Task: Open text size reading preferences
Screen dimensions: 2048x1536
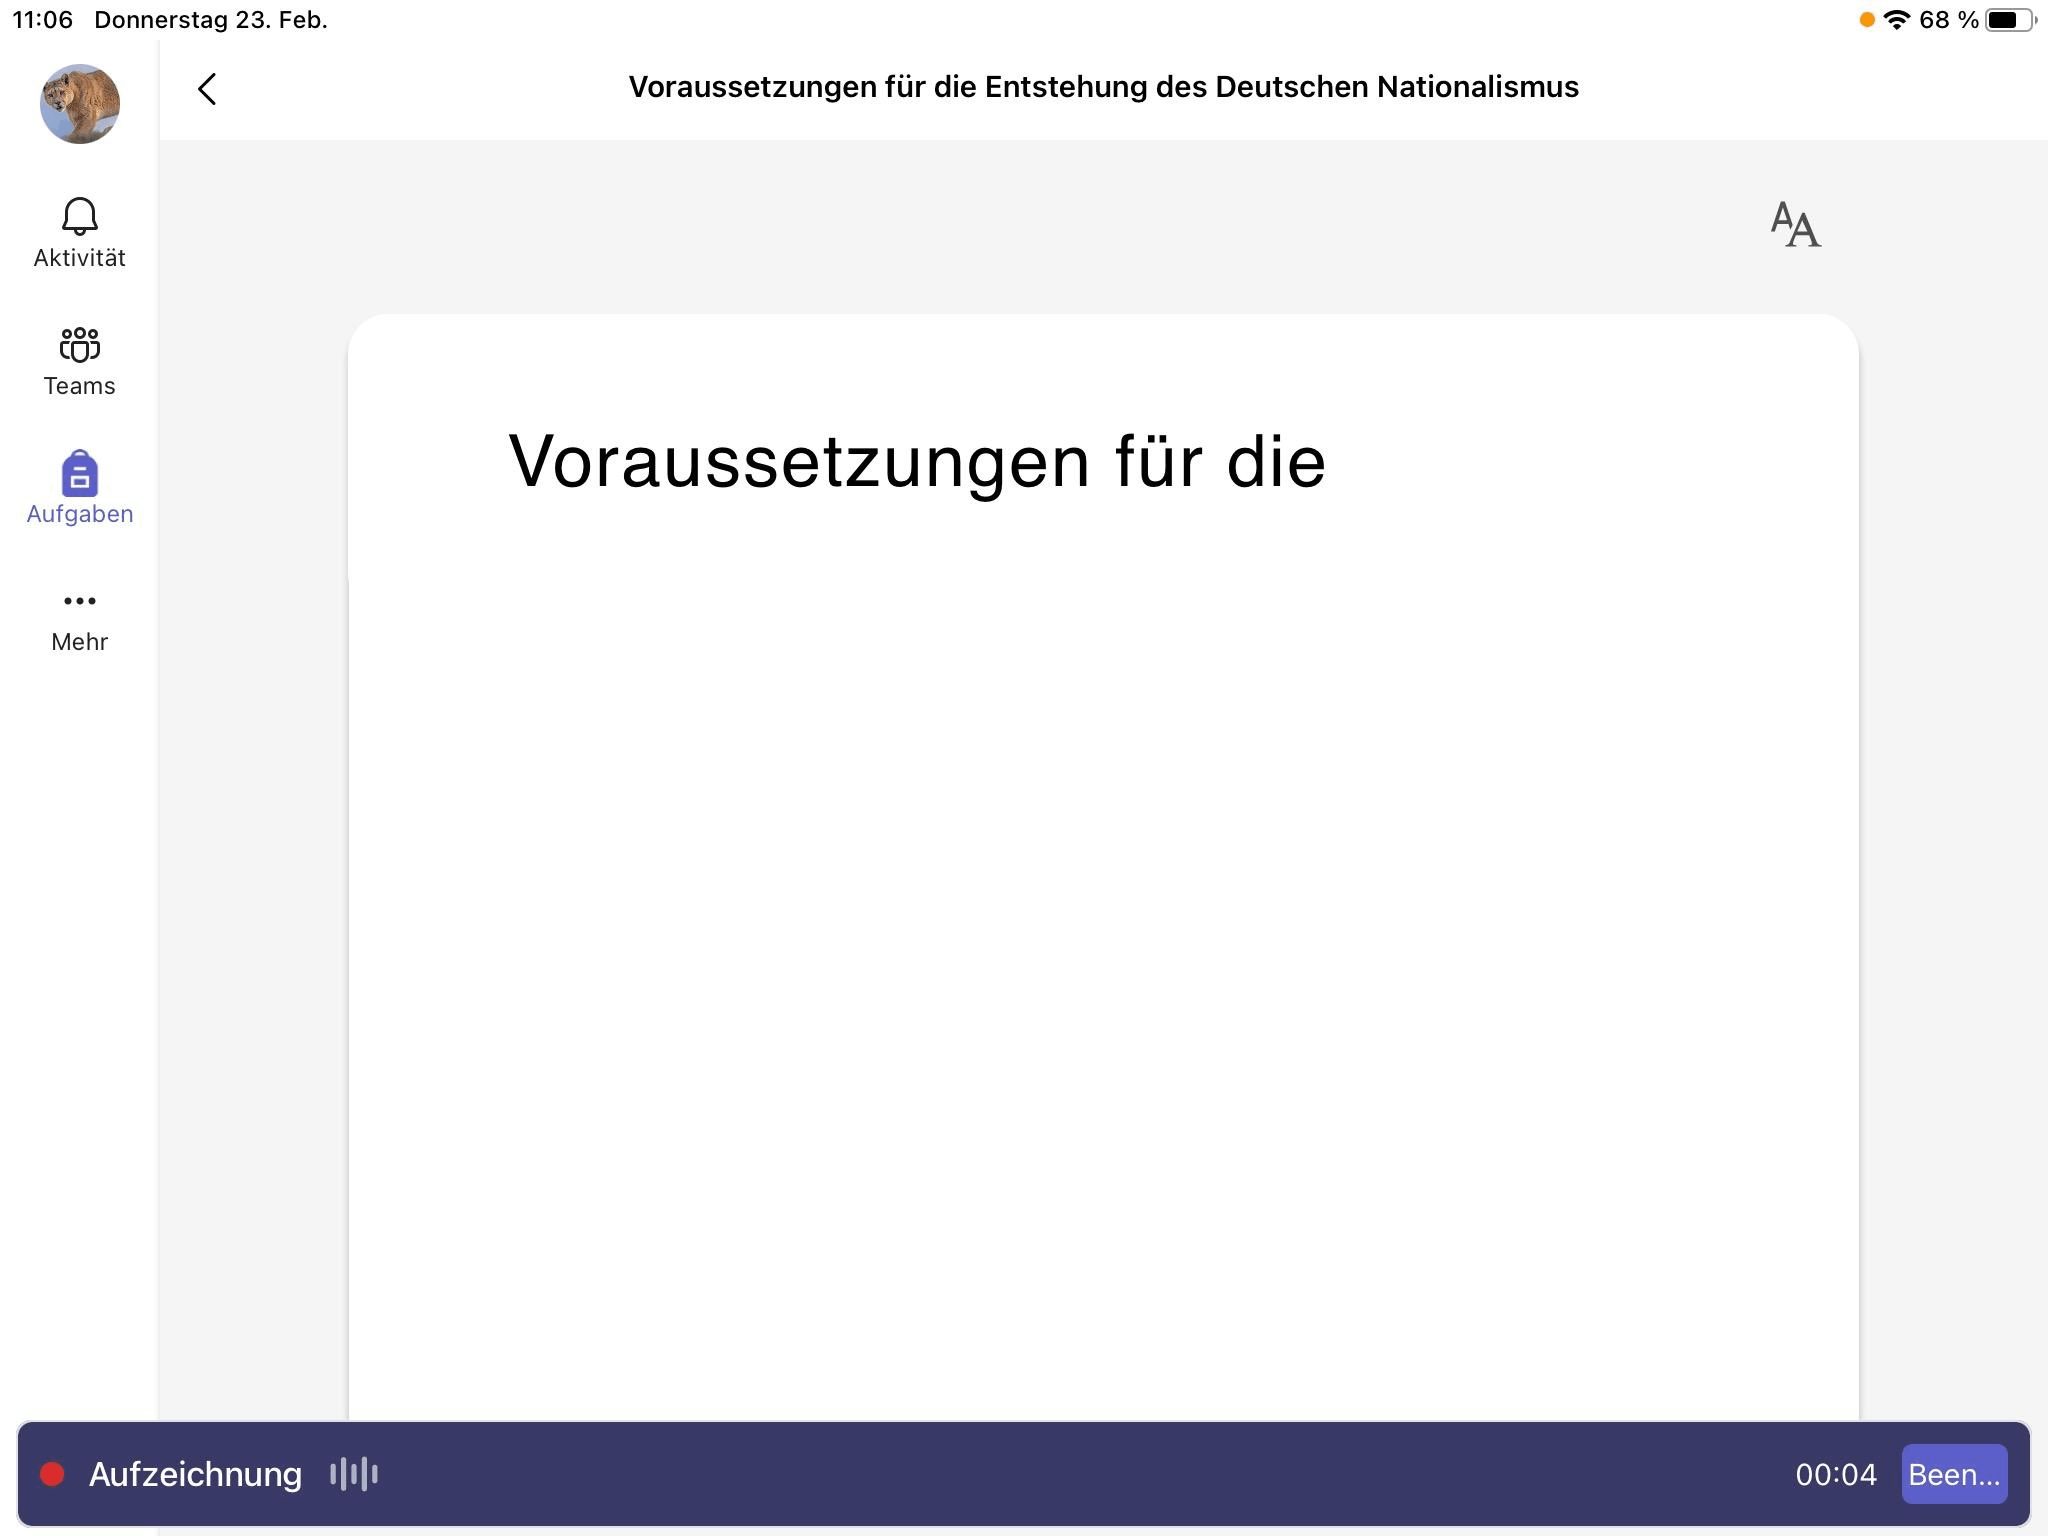Action: (1795, 224)
